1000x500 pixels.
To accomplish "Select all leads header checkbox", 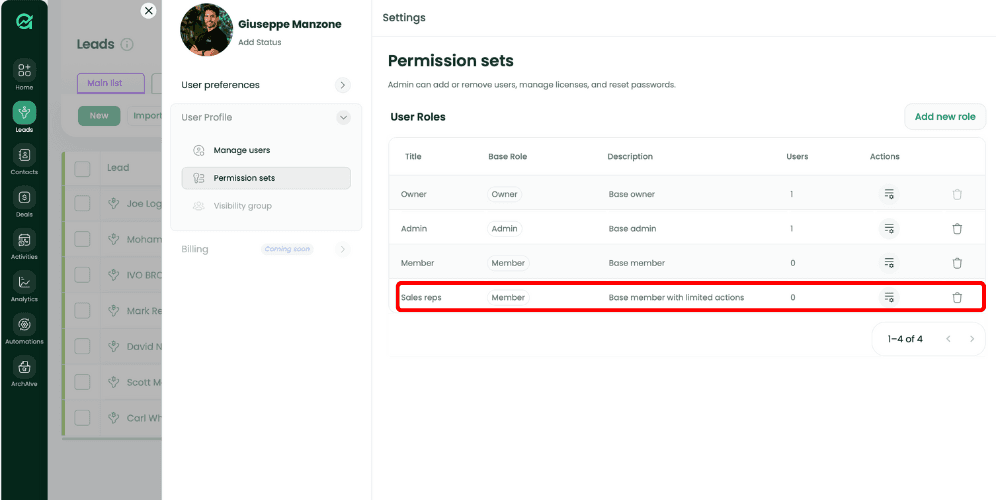I will click(x=82, y=168).
